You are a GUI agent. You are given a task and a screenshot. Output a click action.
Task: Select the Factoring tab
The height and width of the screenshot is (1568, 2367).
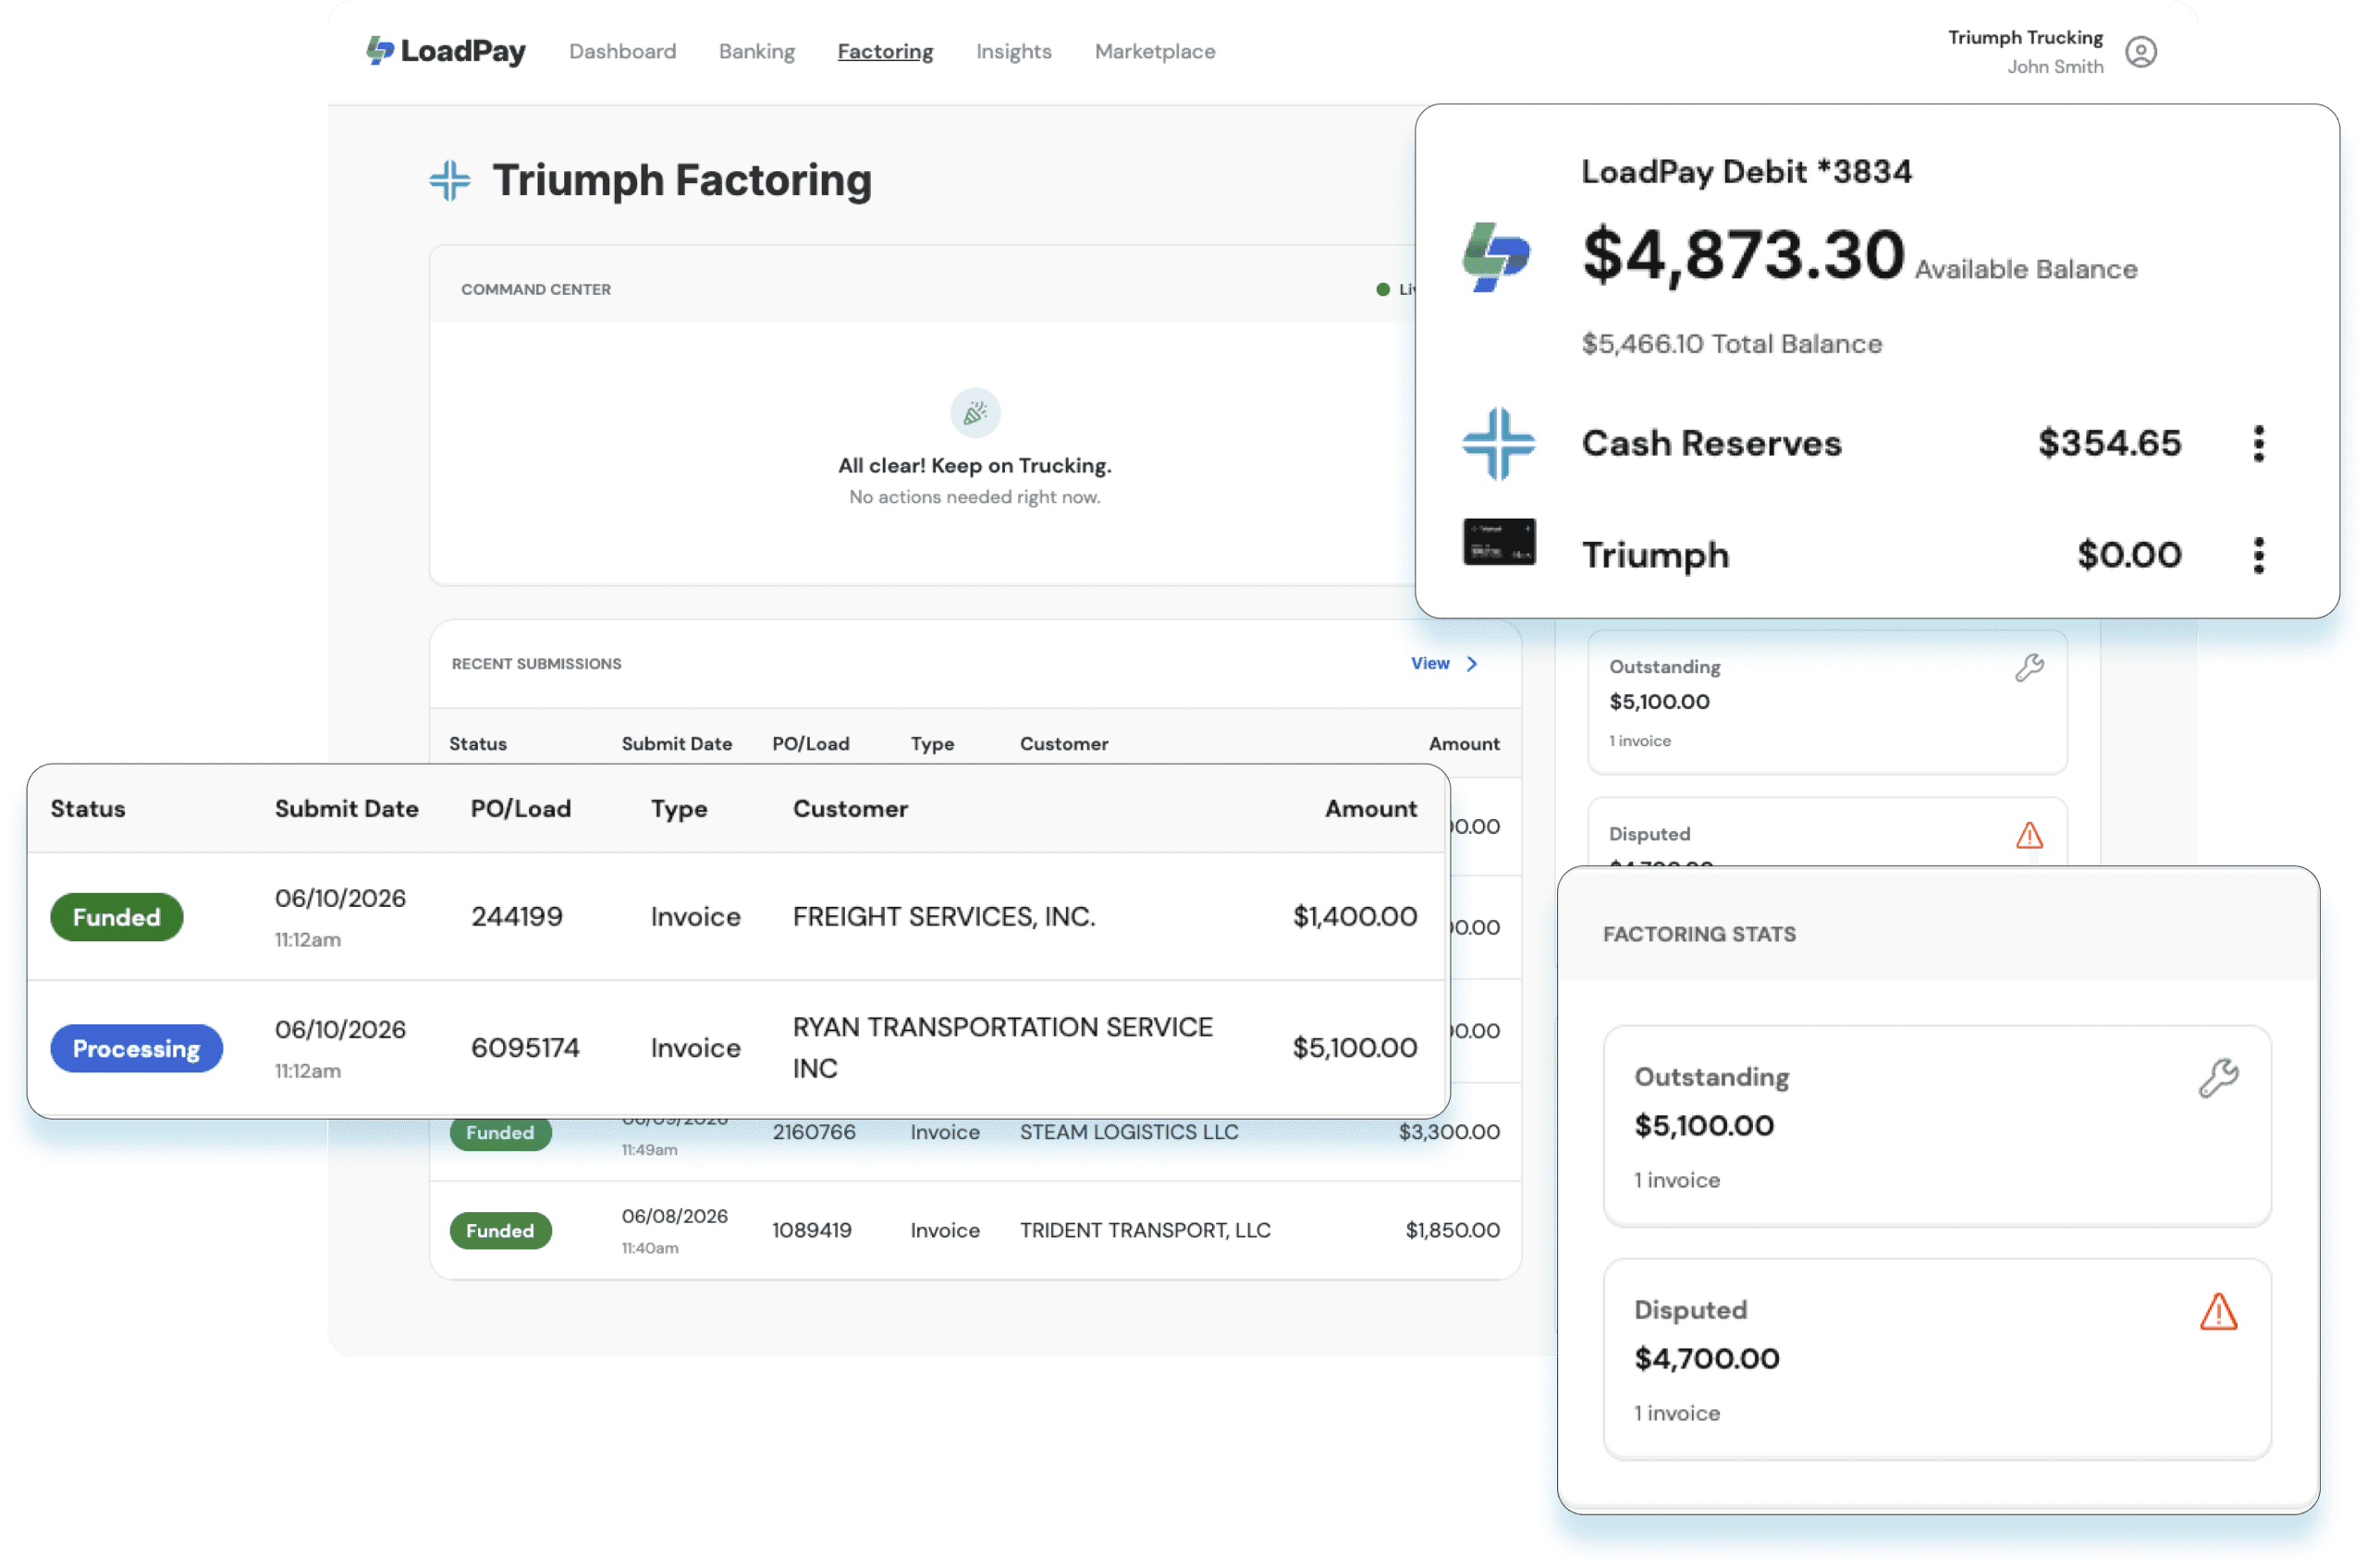click(x=885, y=51)
